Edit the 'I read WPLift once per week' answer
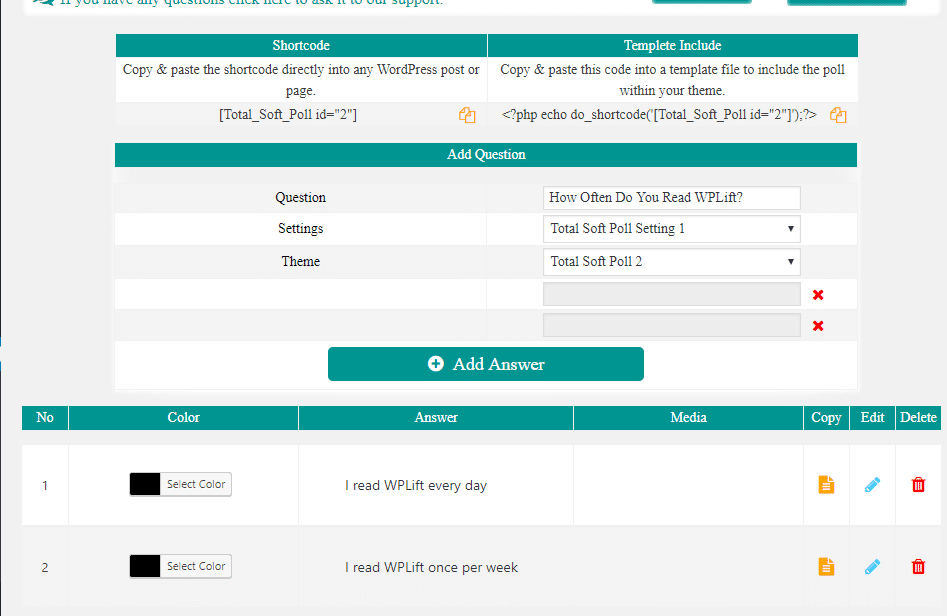The width and height of the screenshot is (947, 616). pos(872,566)
